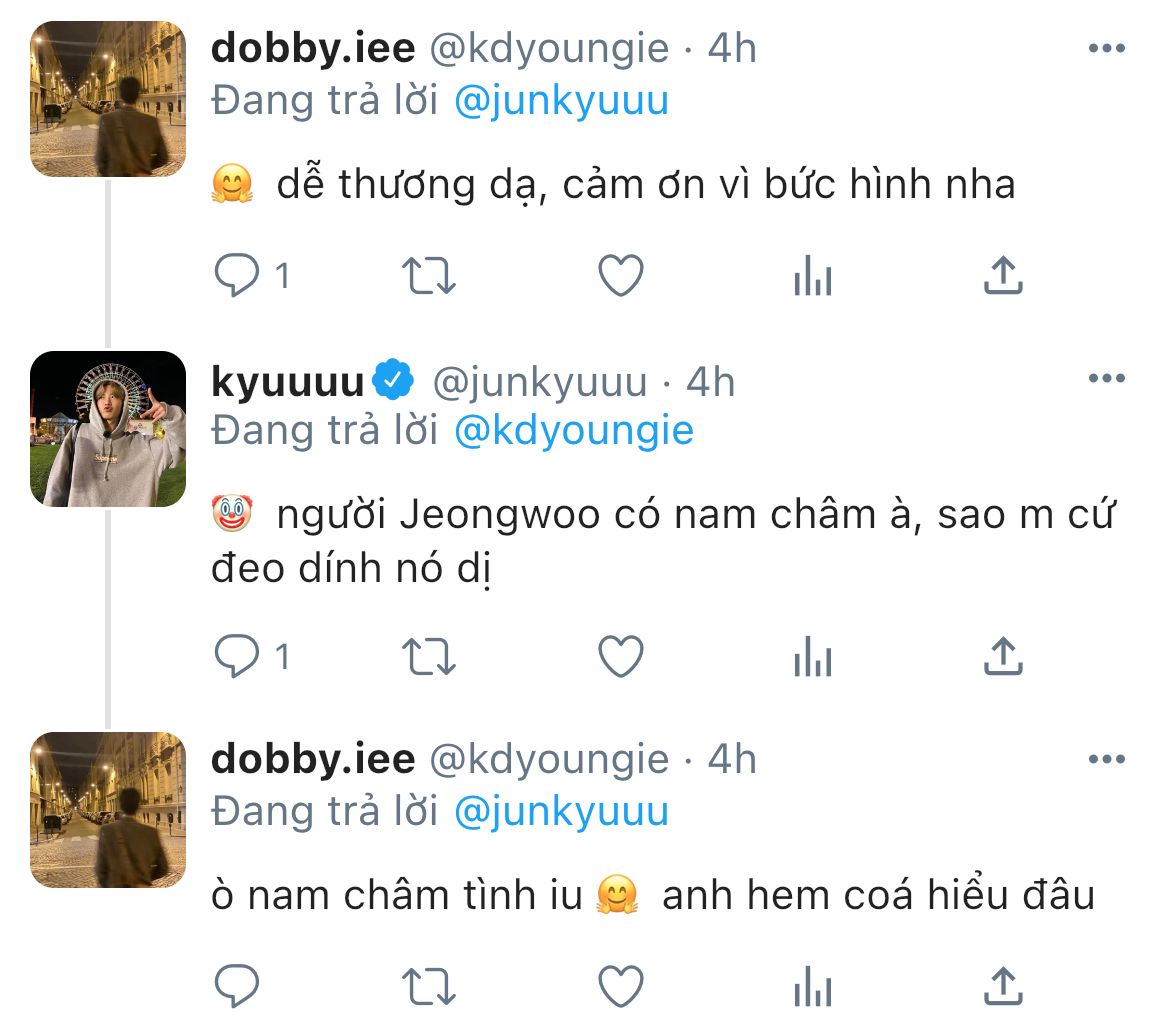Reply to kyuuuu's Jeongwoo tweet
Screen dimensions: 1170x1029
[237, 656]
